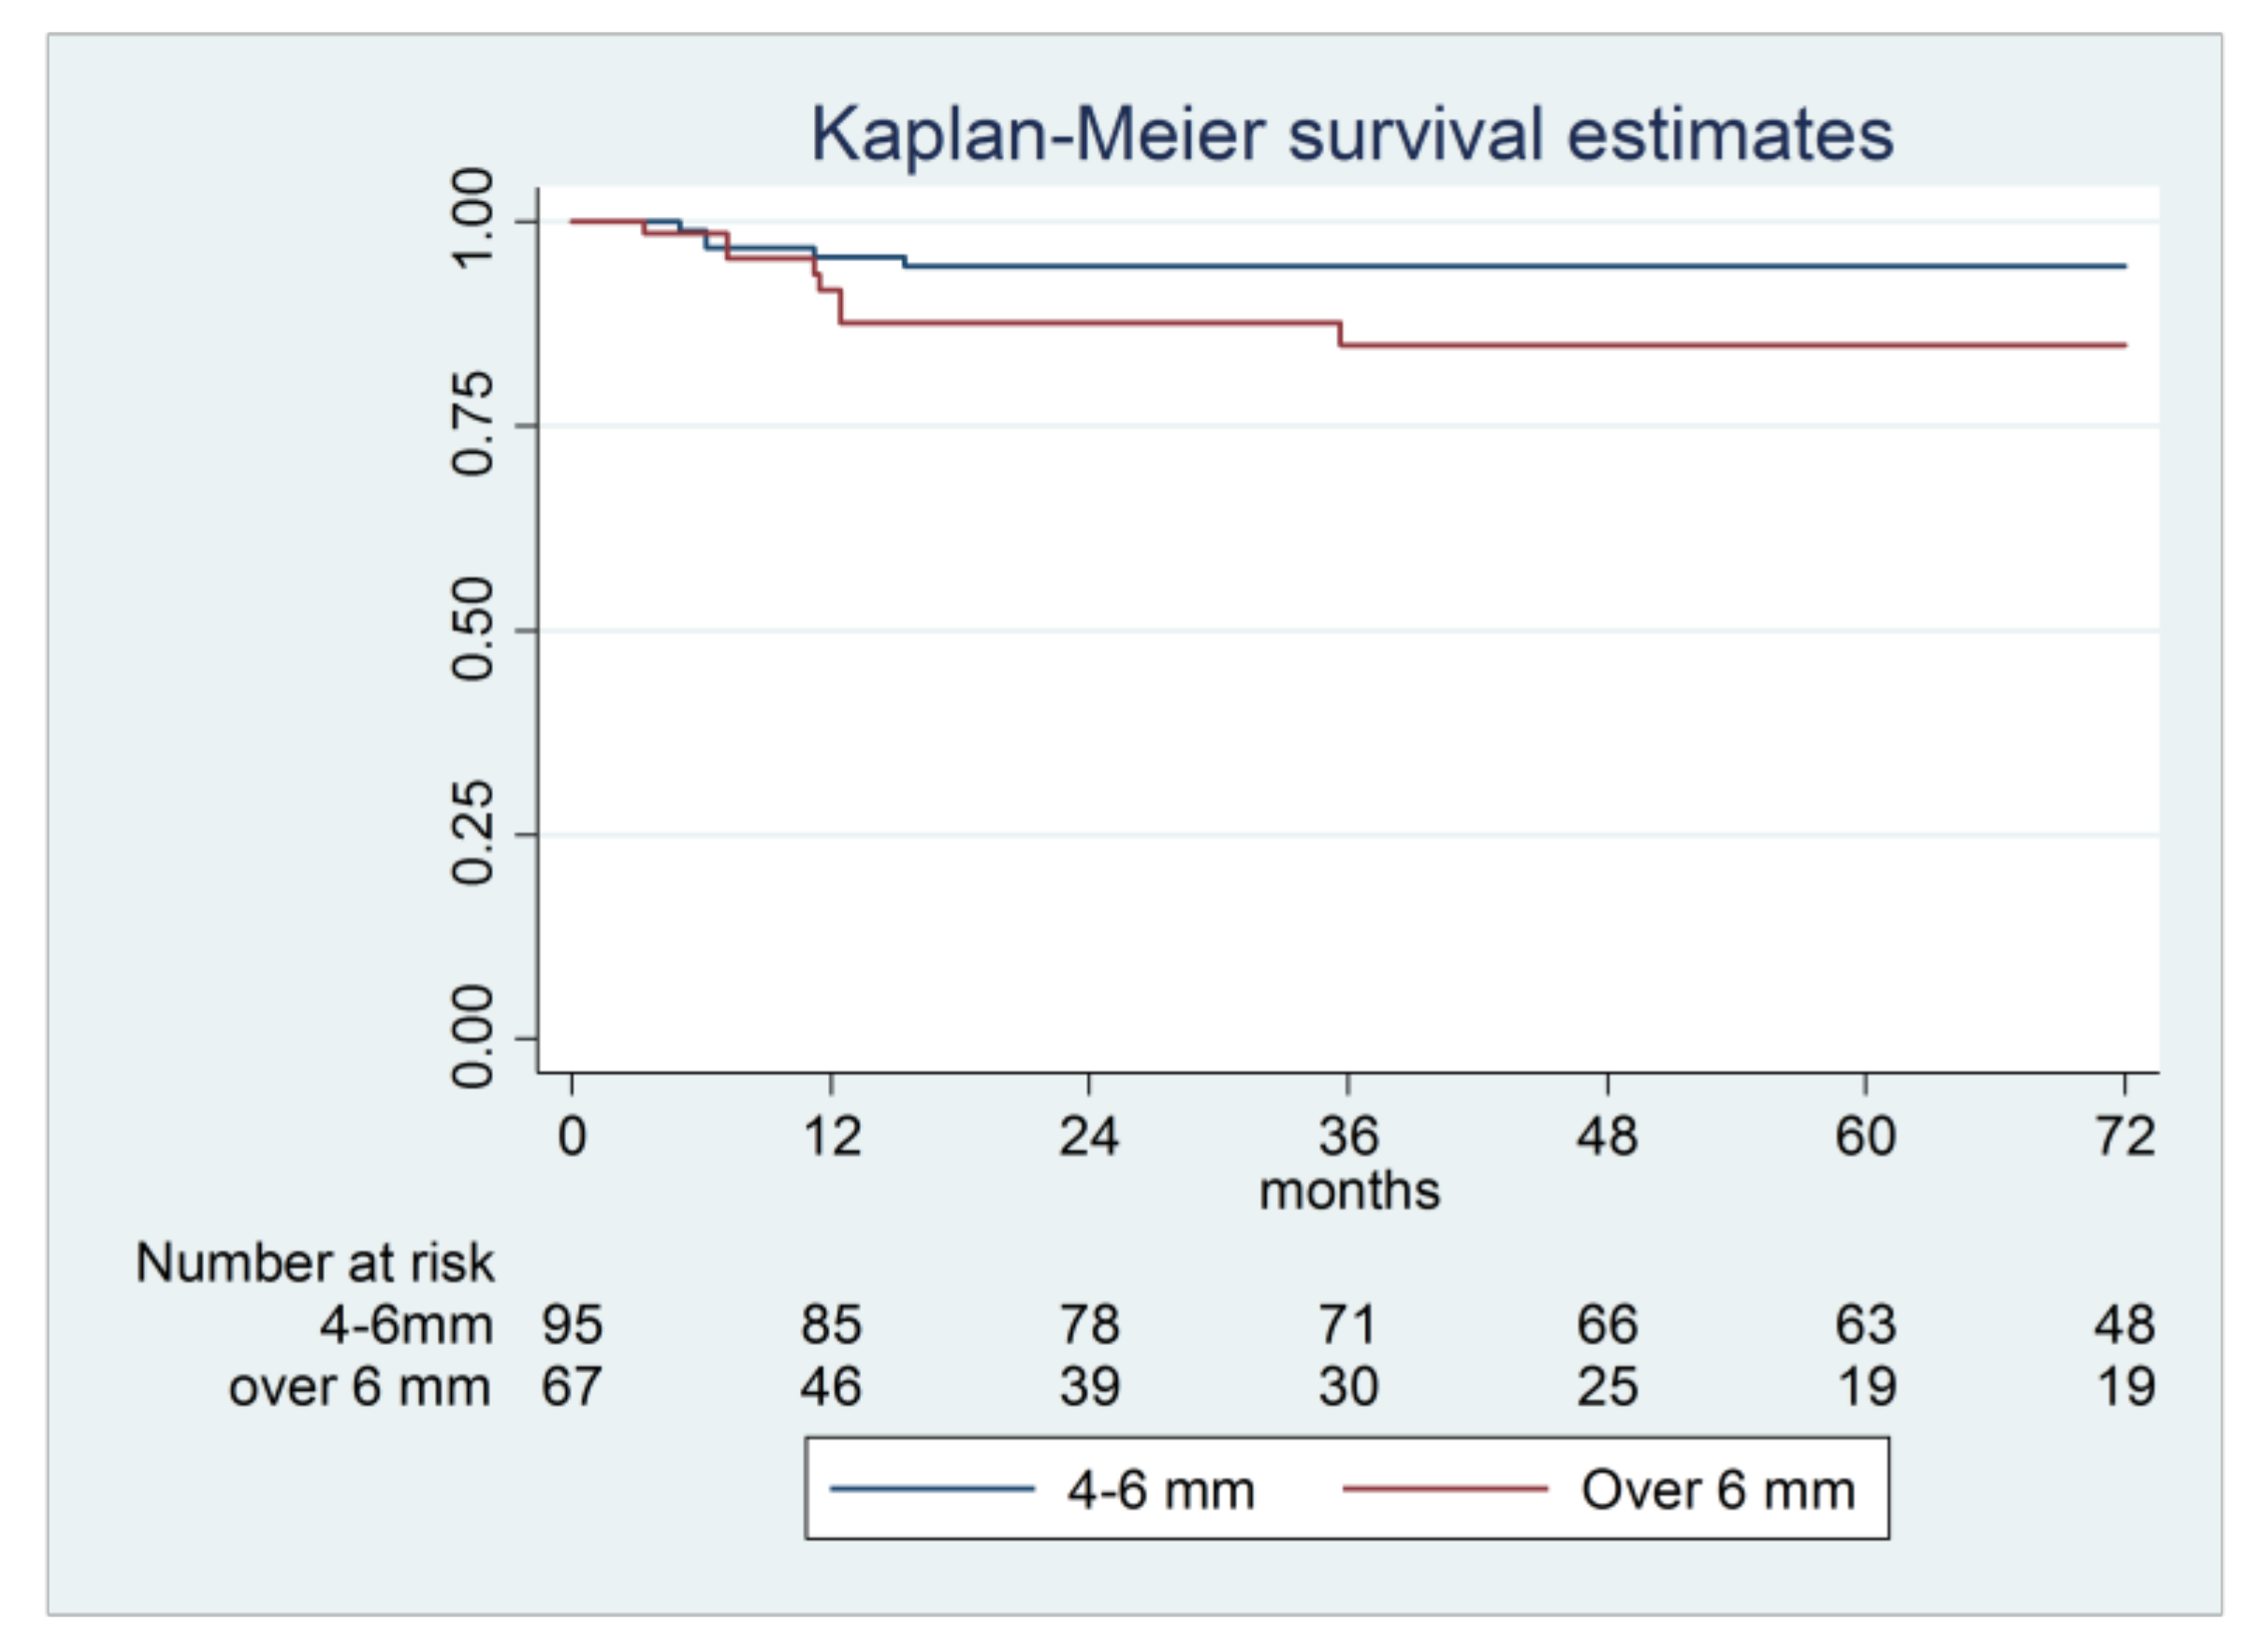Select the "4-6 mm" legend label
The height and width of the screenshot is (1650, 2268).
[x=1160, y=1490]
